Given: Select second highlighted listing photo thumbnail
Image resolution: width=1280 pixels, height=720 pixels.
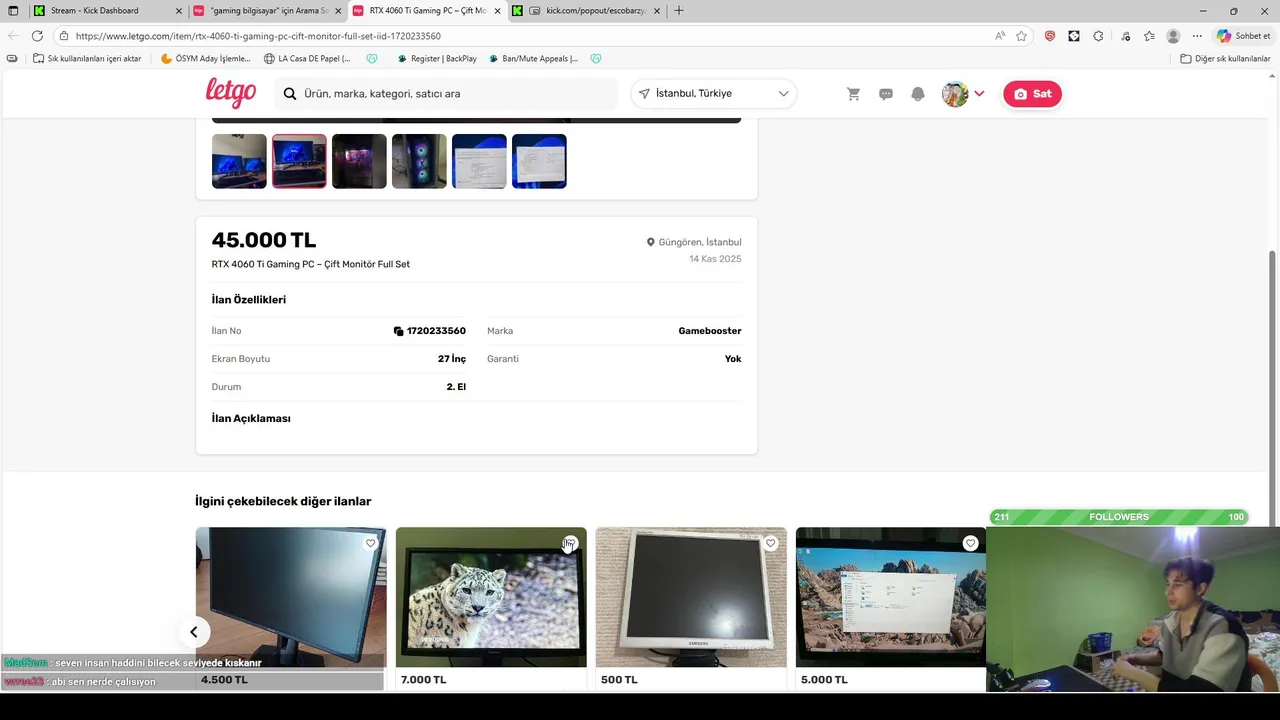Looking at the screenshot, I should (x=299, y=161).
